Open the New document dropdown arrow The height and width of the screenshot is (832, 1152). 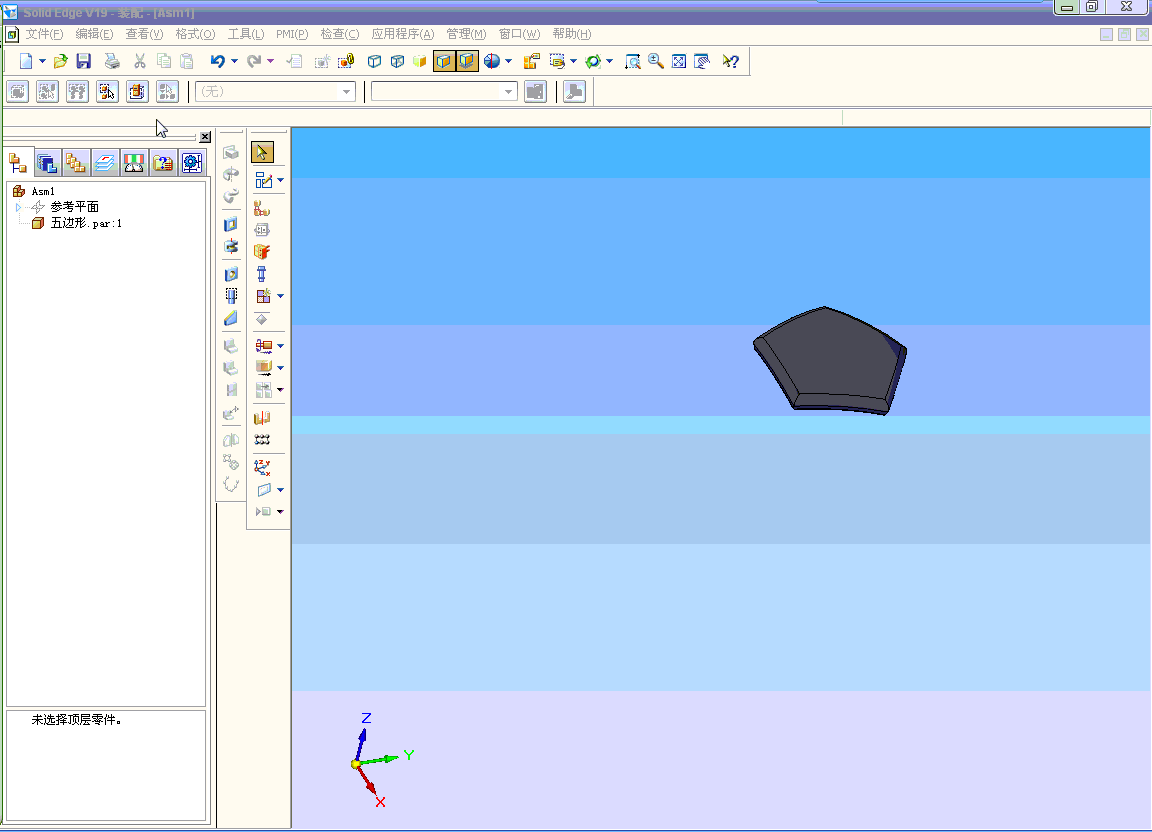42,61
